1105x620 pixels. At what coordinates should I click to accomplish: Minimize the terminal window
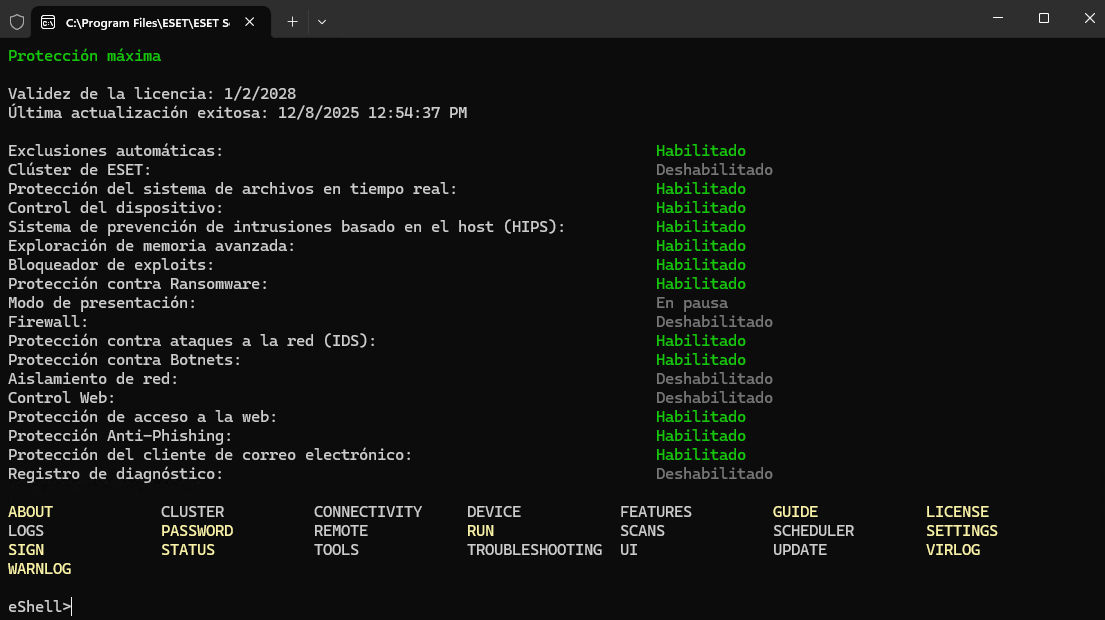[997, 18]
